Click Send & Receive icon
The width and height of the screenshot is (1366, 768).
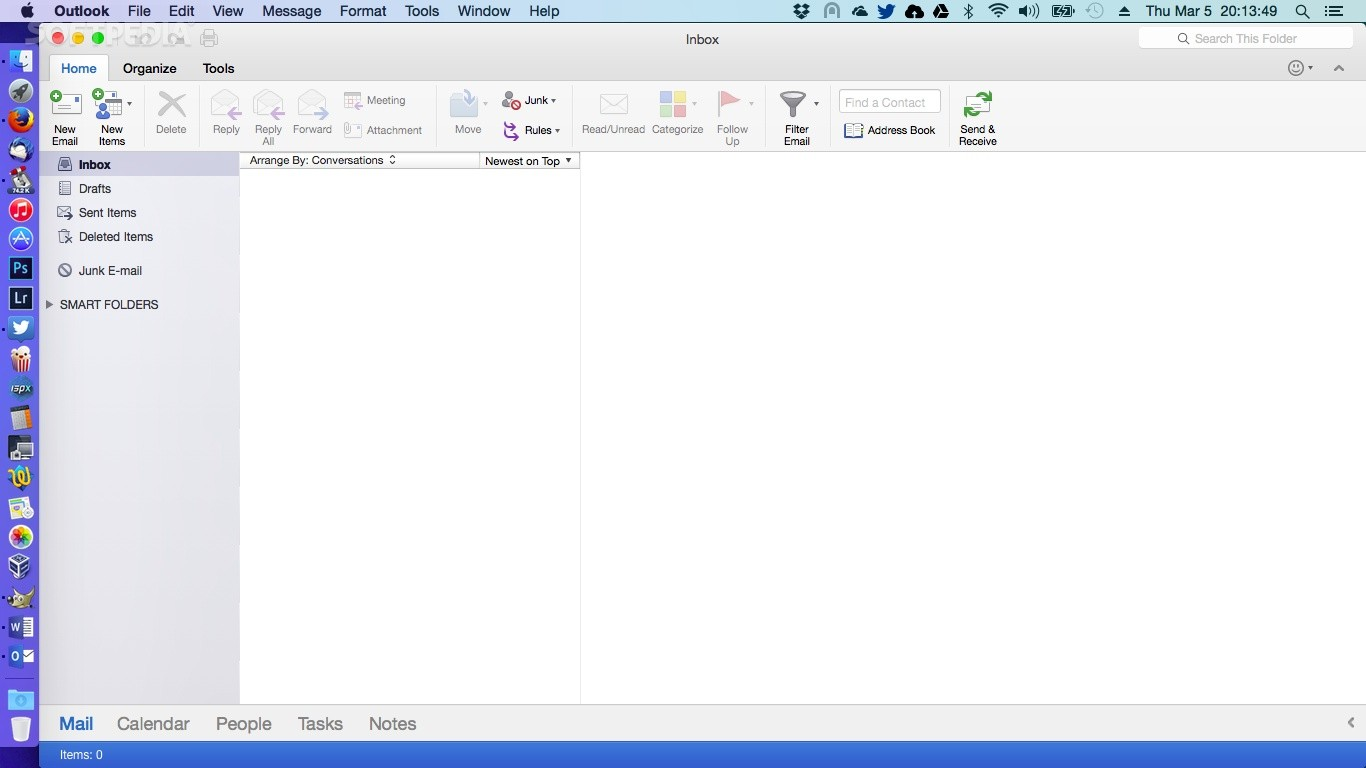coord(977,104)
